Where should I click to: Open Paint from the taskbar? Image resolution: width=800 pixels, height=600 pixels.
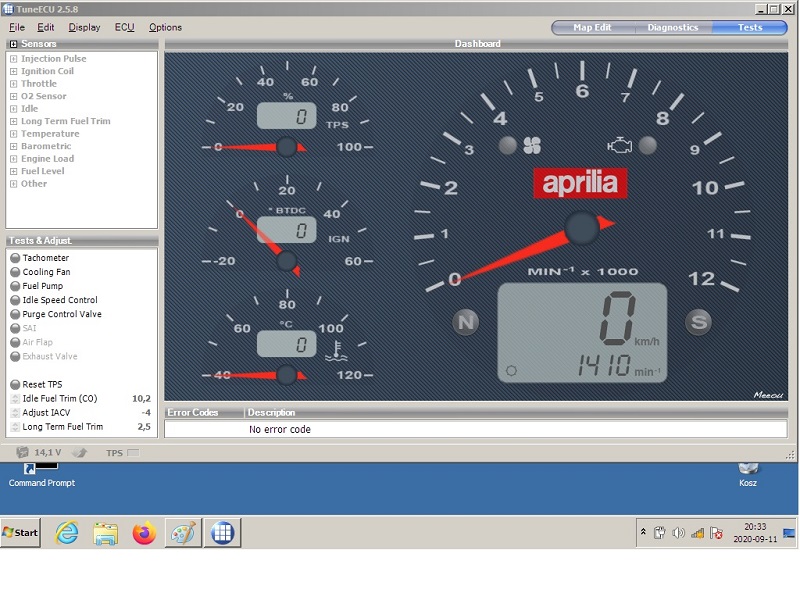[183, 533]
